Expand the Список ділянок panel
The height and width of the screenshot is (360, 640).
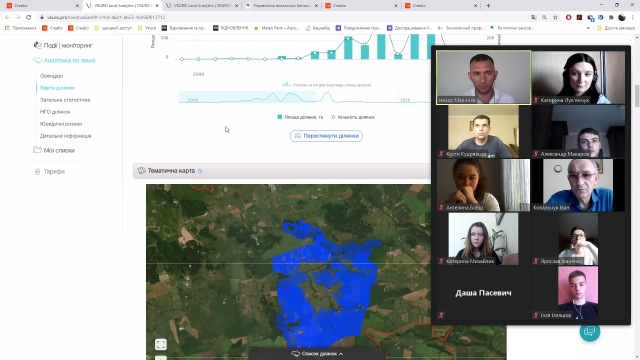point(317,353)
